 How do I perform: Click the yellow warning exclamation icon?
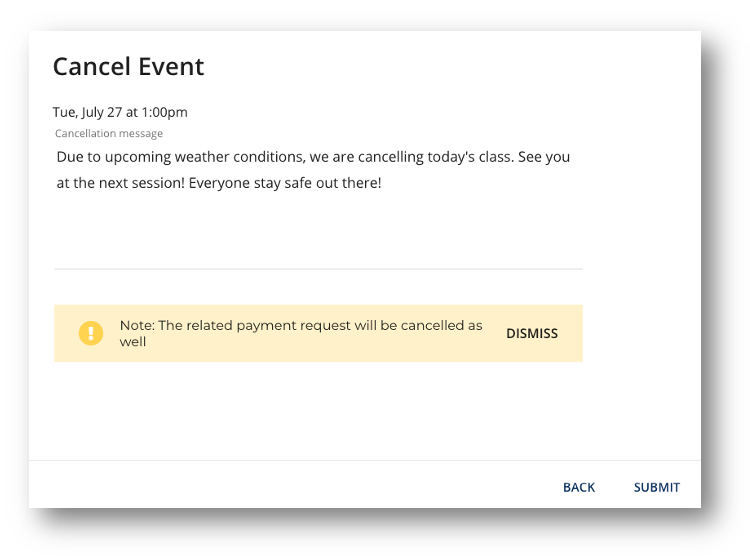pyautogui.click(x=91, y=333)
